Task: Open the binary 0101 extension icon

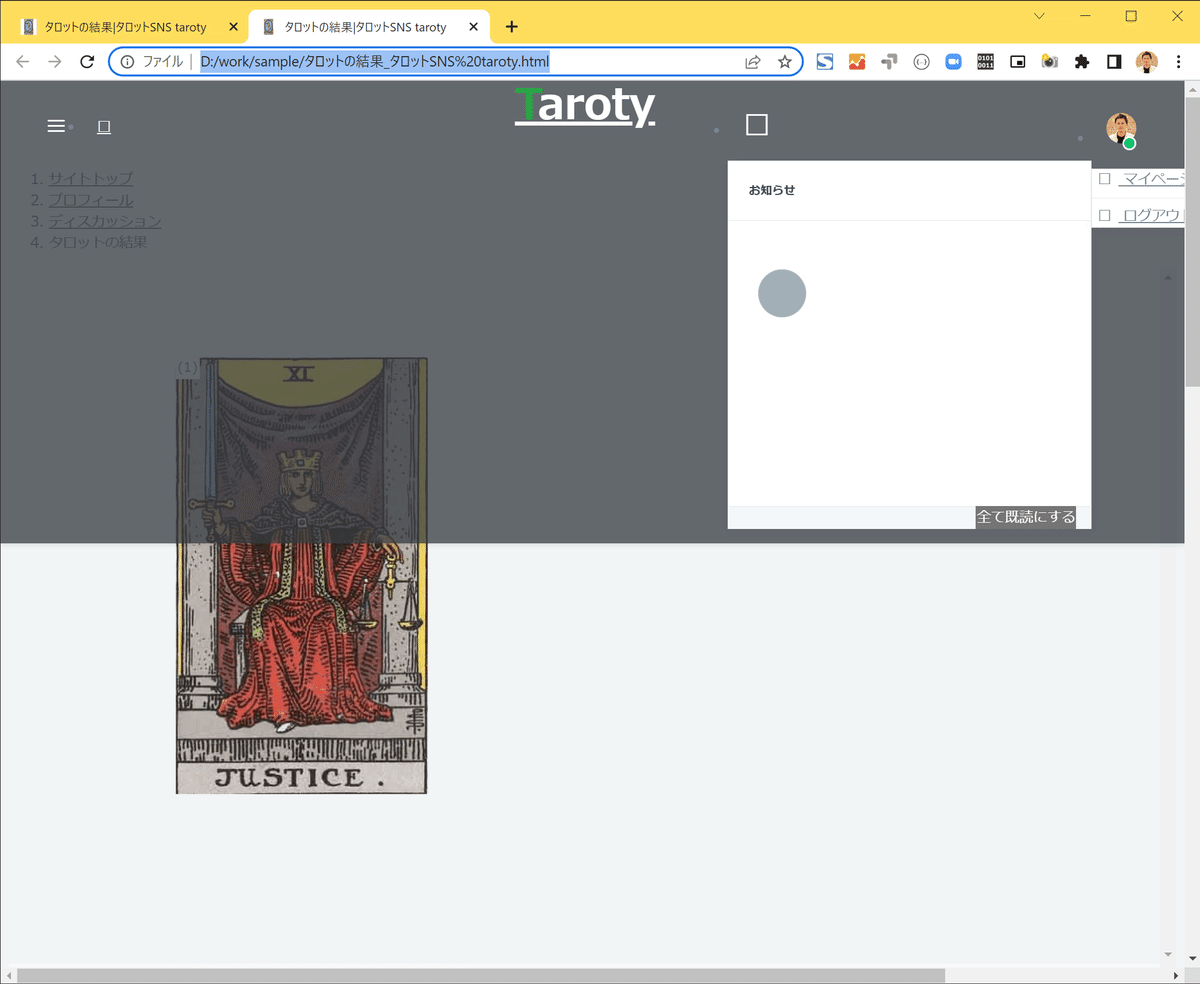Action: click(985, 62)
